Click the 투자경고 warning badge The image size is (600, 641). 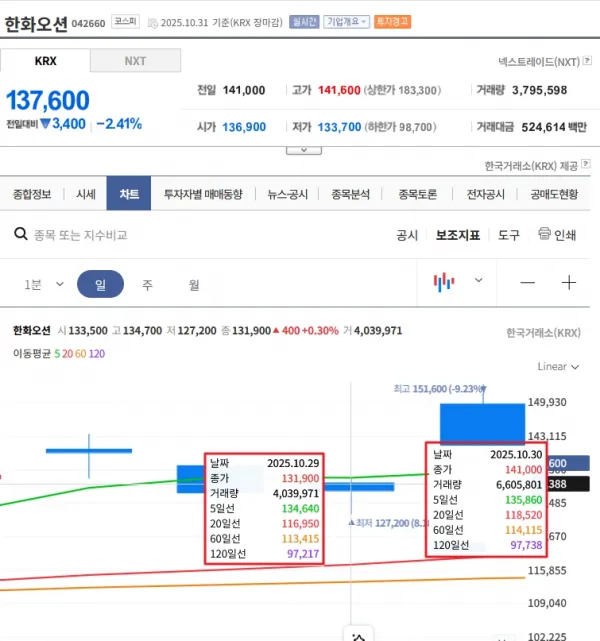coord(393,20)
